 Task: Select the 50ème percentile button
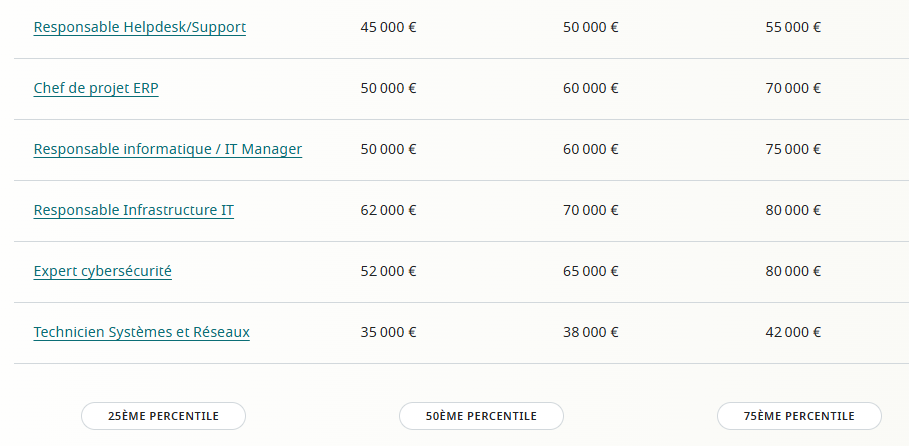(481, 416)
